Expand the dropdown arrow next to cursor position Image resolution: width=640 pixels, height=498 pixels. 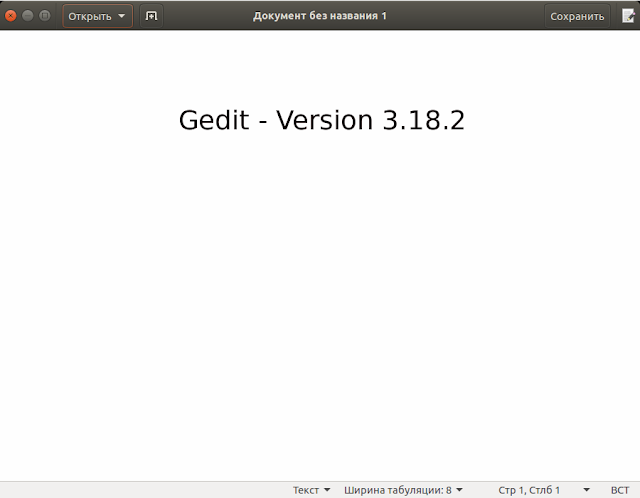point(587,490)
